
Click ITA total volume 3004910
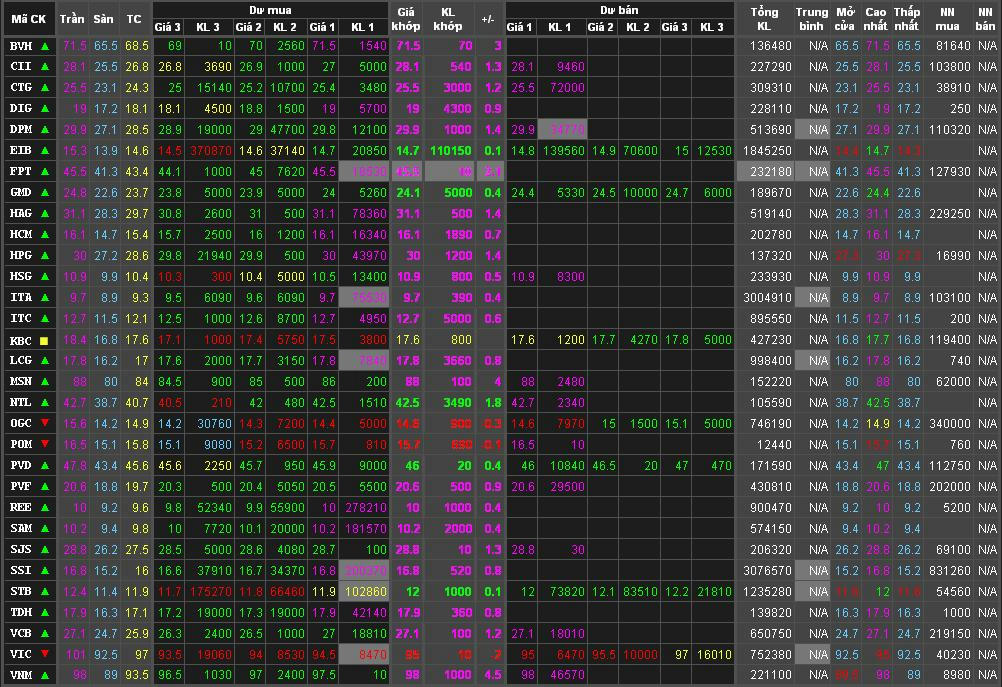point(767,298)
